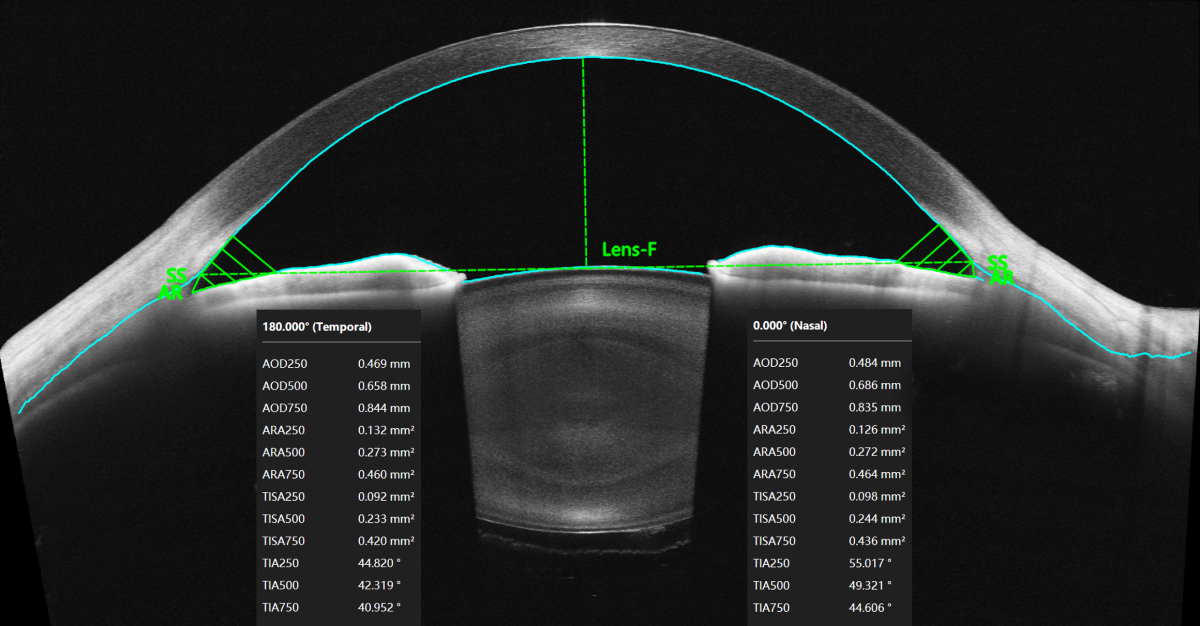The width and height of the screenshot is (1200, 626).
Task: Click the nasal AR angle recess marker
Action: [1001, 279]
